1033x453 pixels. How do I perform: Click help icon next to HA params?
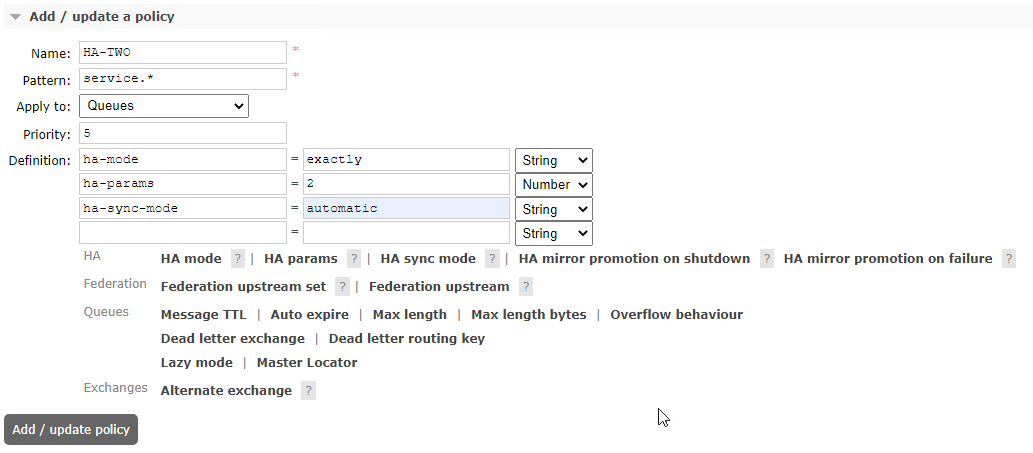pos(354,259)
